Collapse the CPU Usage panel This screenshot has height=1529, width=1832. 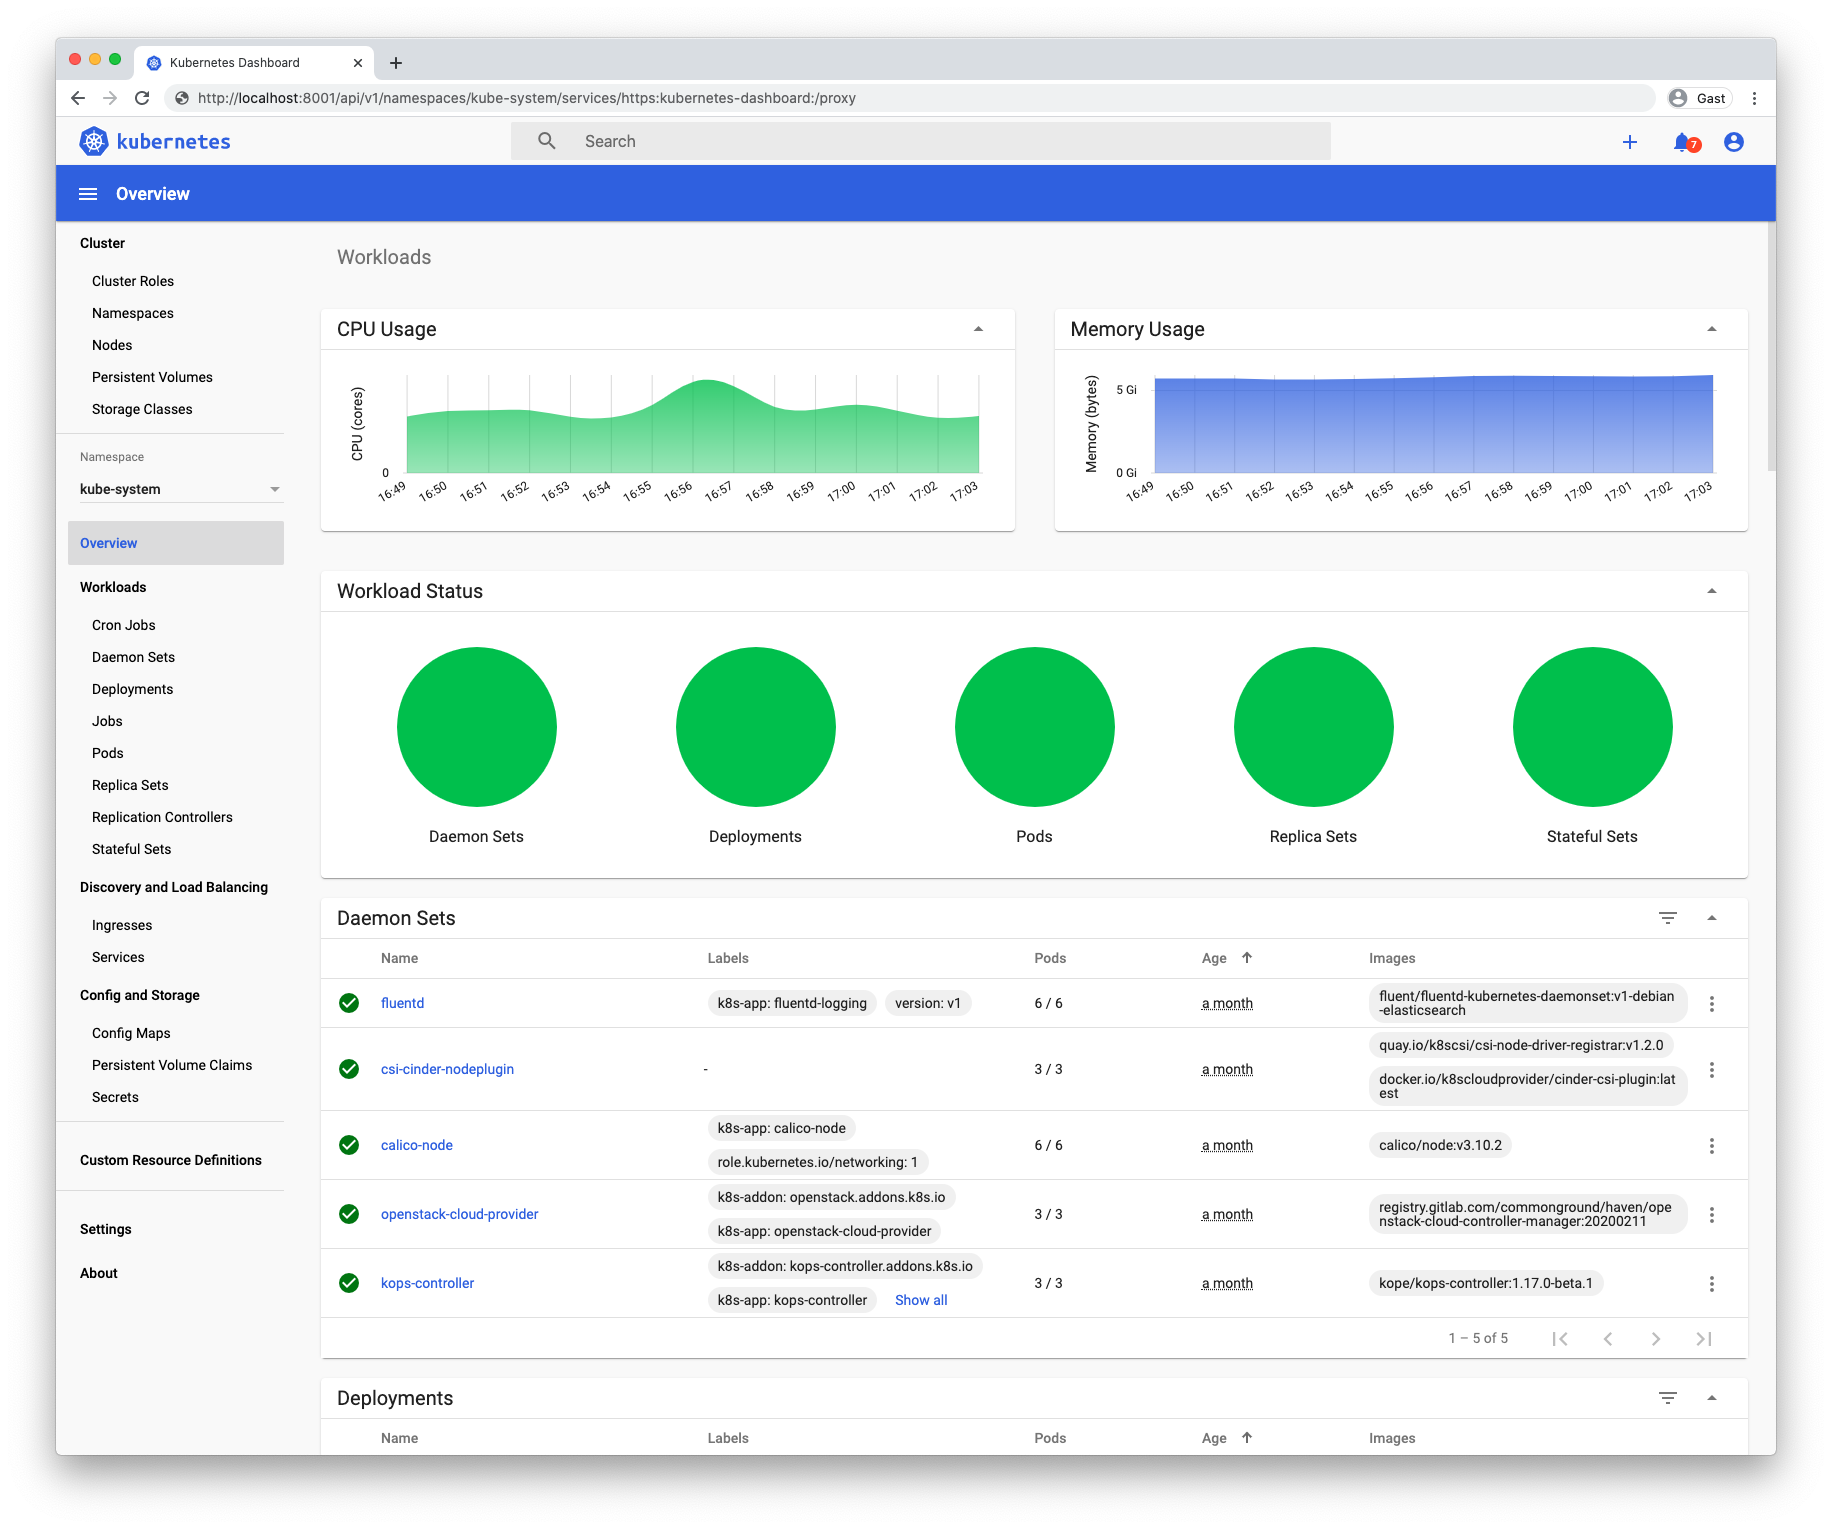[x=979, y=328]
